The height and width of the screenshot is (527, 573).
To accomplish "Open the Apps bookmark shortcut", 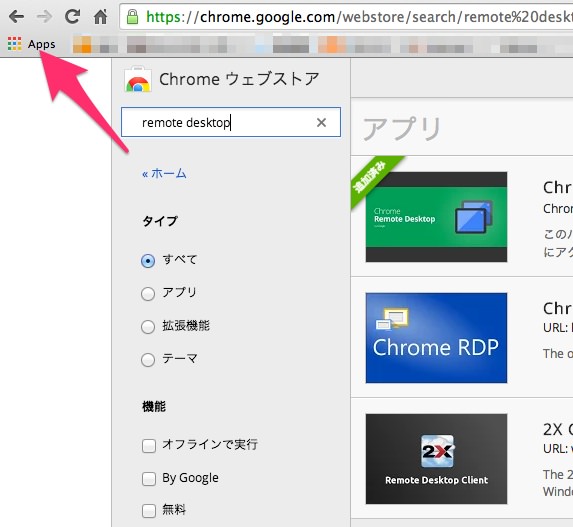I will (32, 44).
